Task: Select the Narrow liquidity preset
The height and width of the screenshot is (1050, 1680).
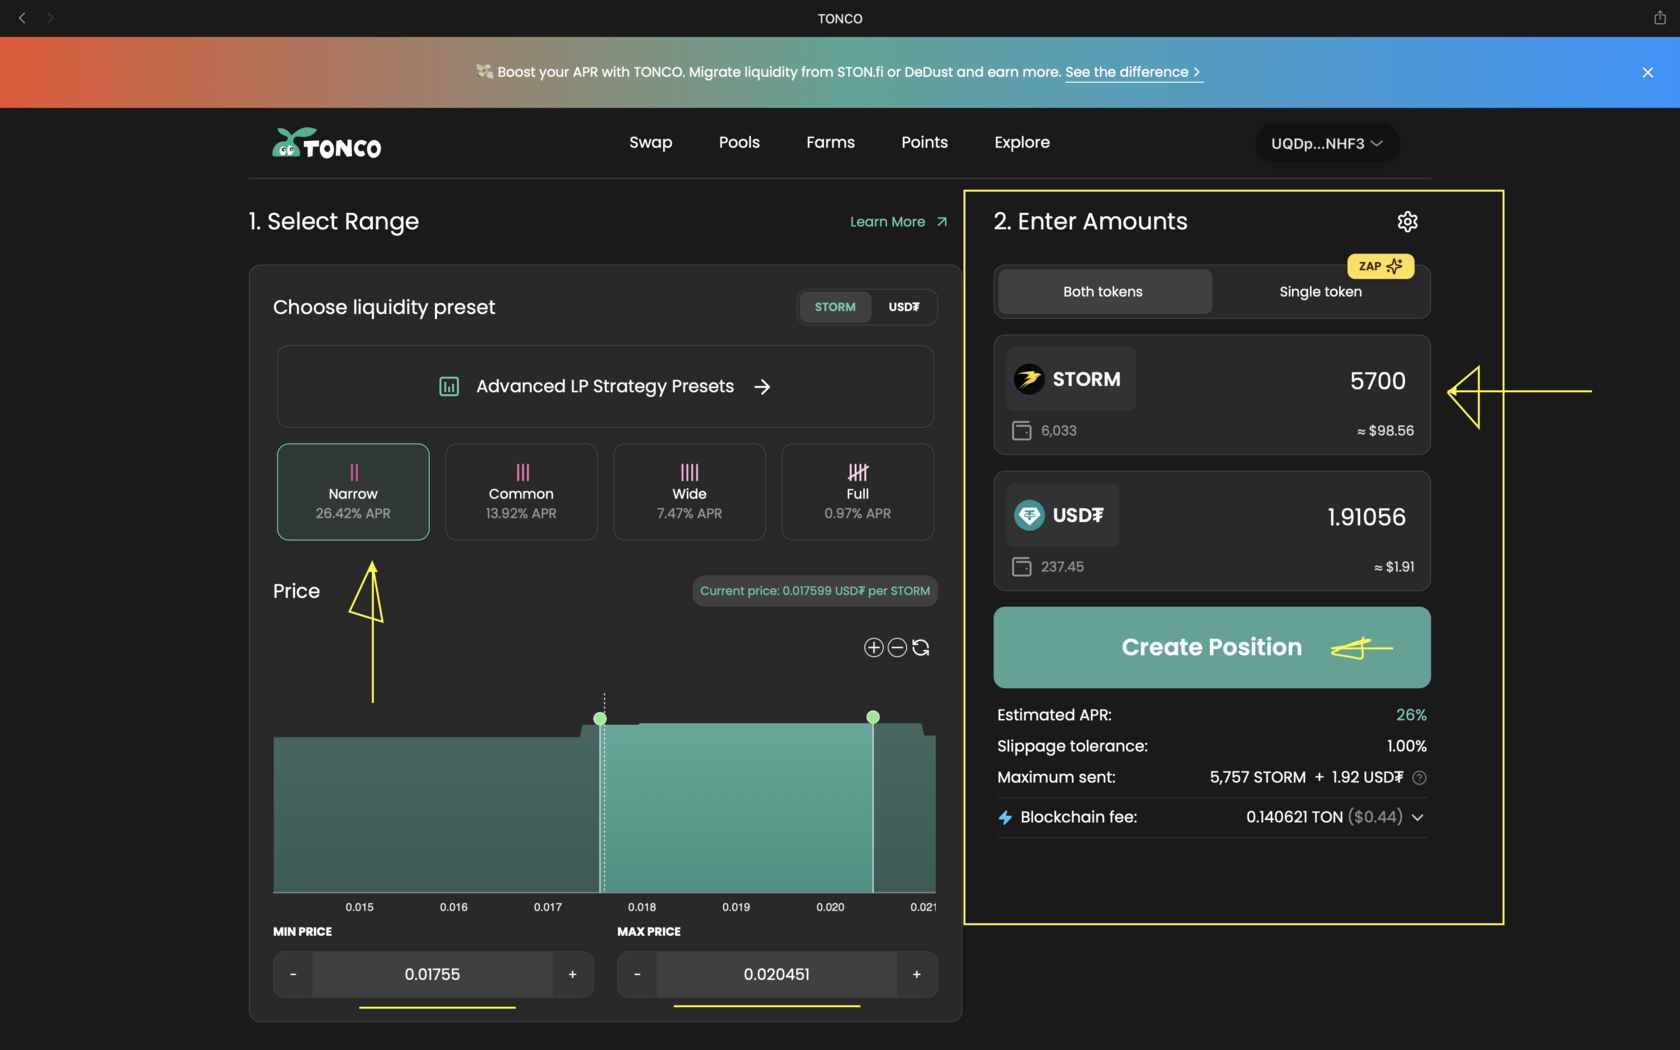Action: (353, 492)
